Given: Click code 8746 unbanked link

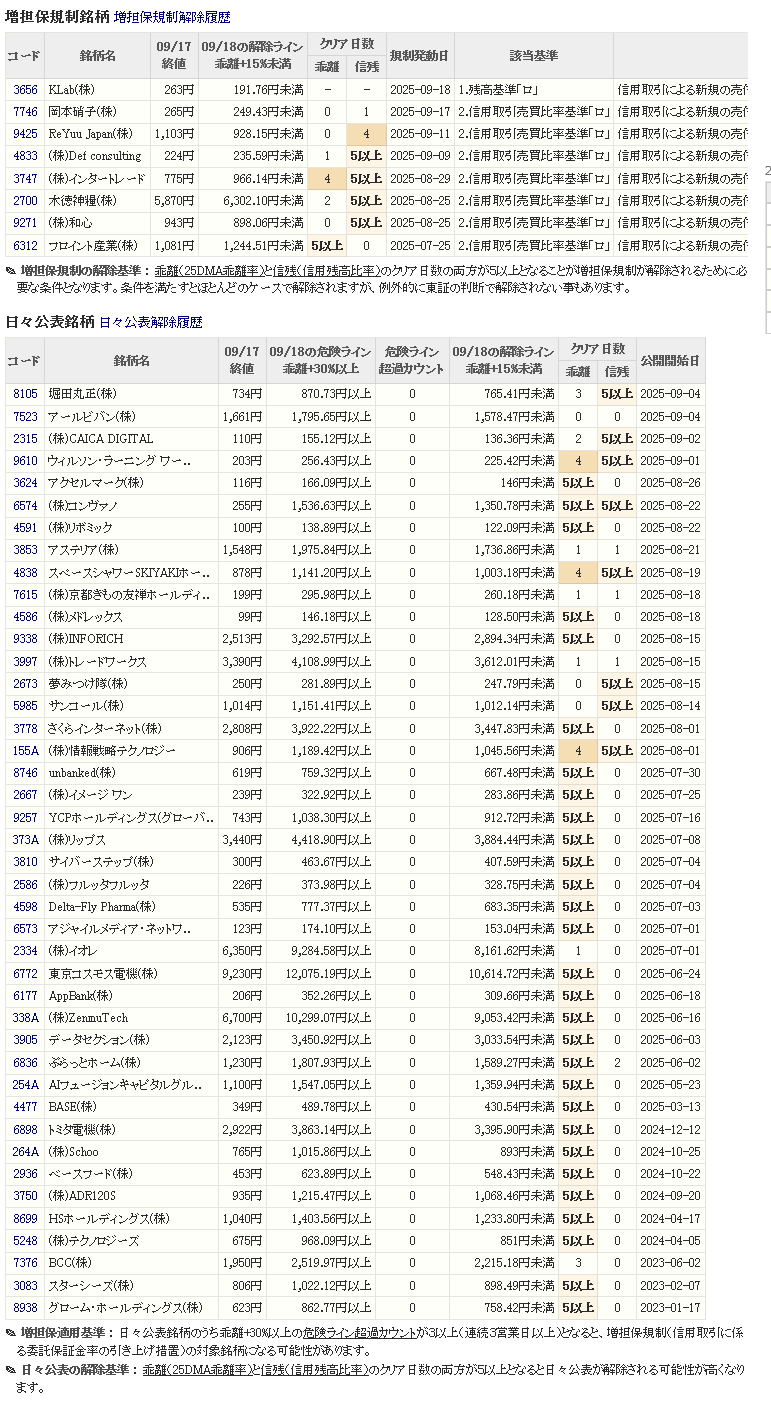Looking at the screenshot, I should point(25,772).
